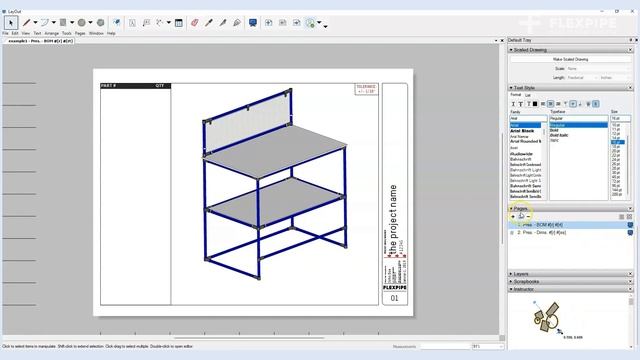
Task: Delete selected page with minus icon
Action: click(529, 216)
